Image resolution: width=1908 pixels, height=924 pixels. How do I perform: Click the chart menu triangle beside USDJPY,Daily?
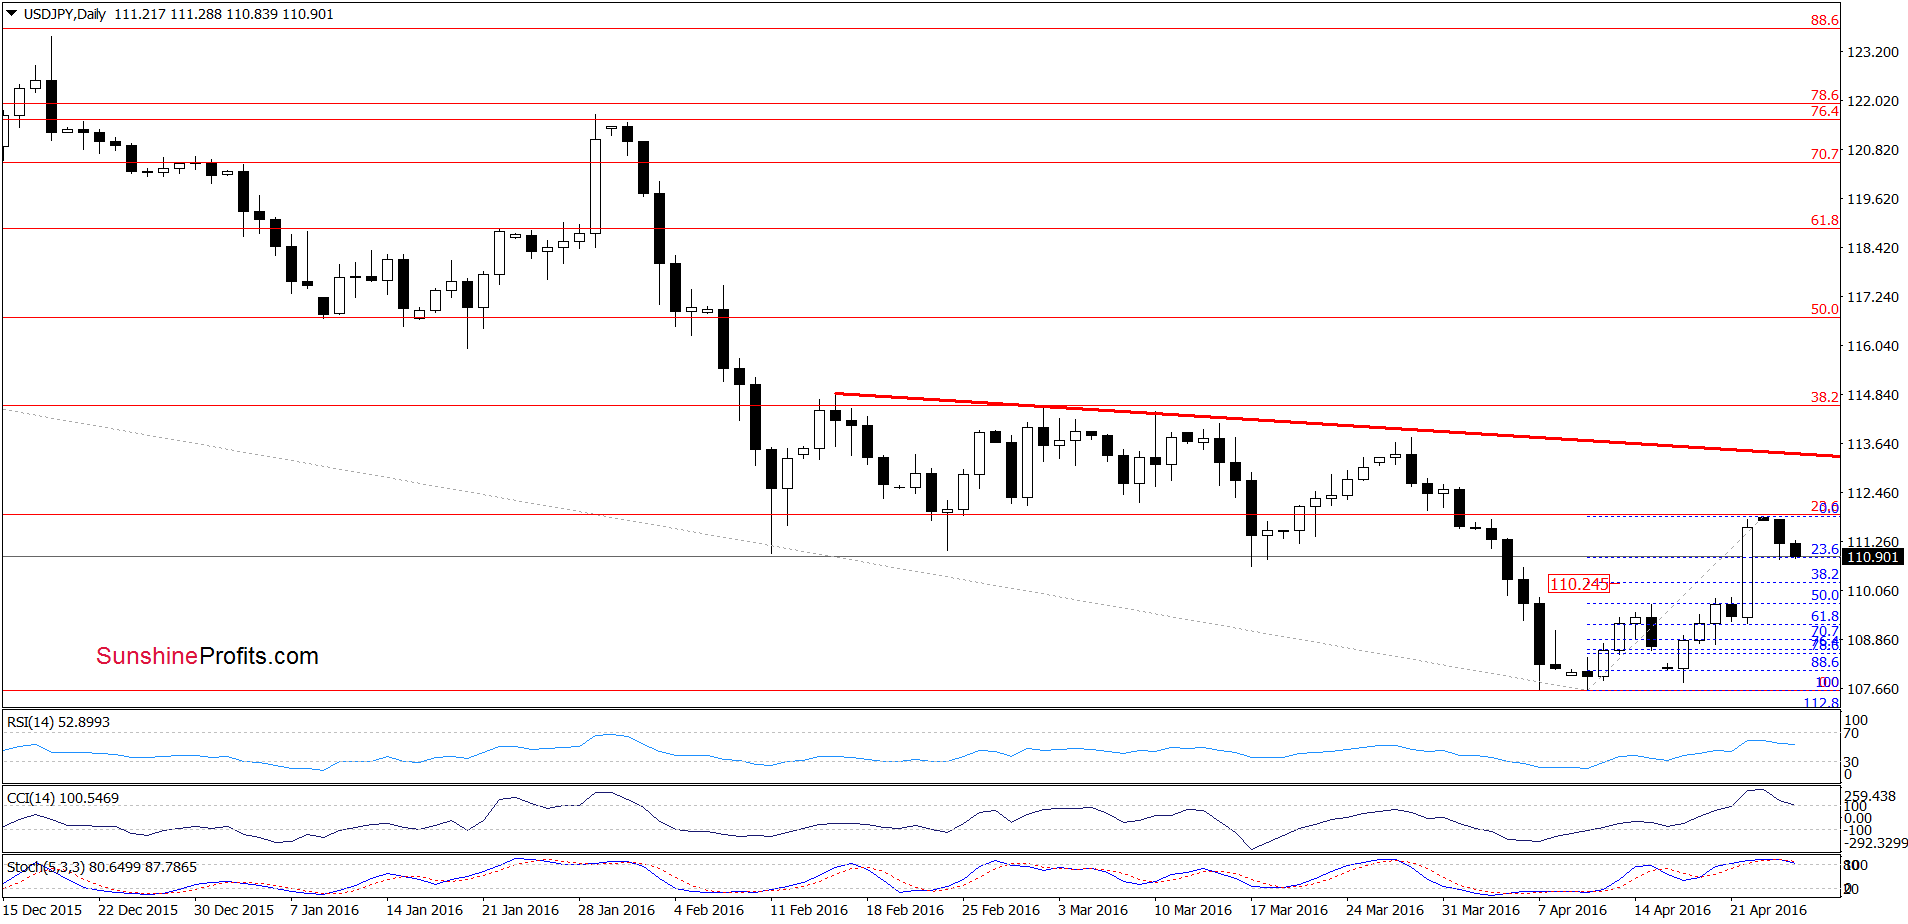12,14
